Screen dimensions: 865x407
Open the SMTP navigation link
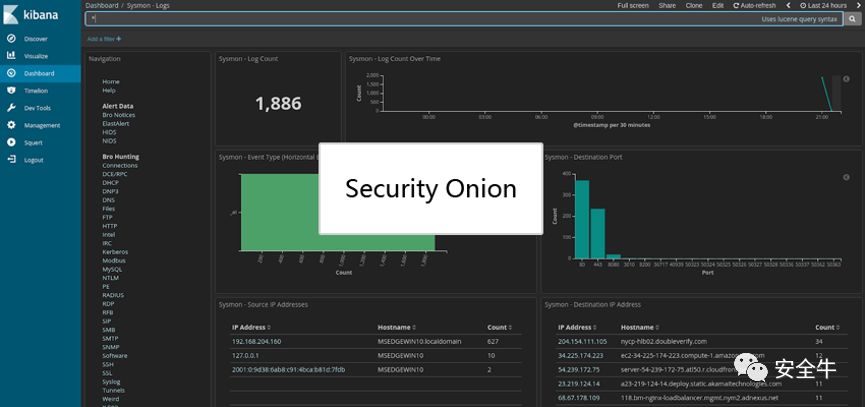(110, 338)
